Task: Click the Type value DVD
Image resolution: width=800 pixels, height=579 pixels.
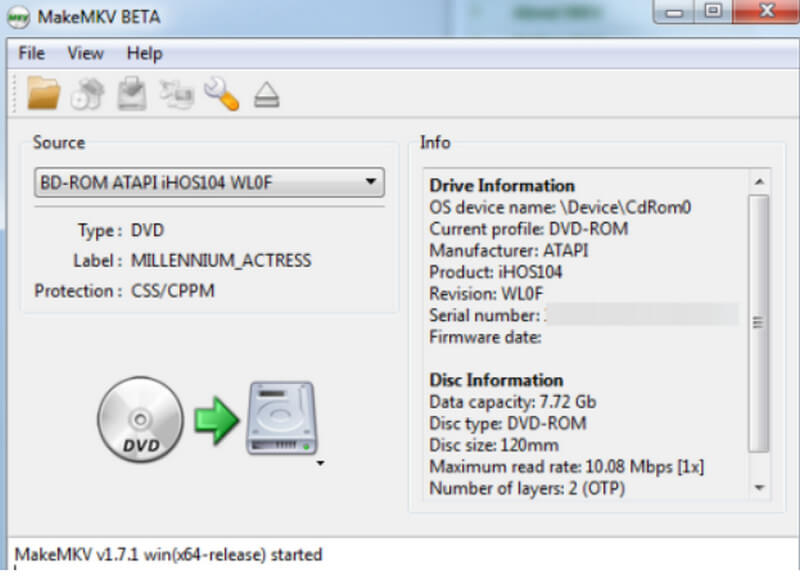Action: (147, 231)
